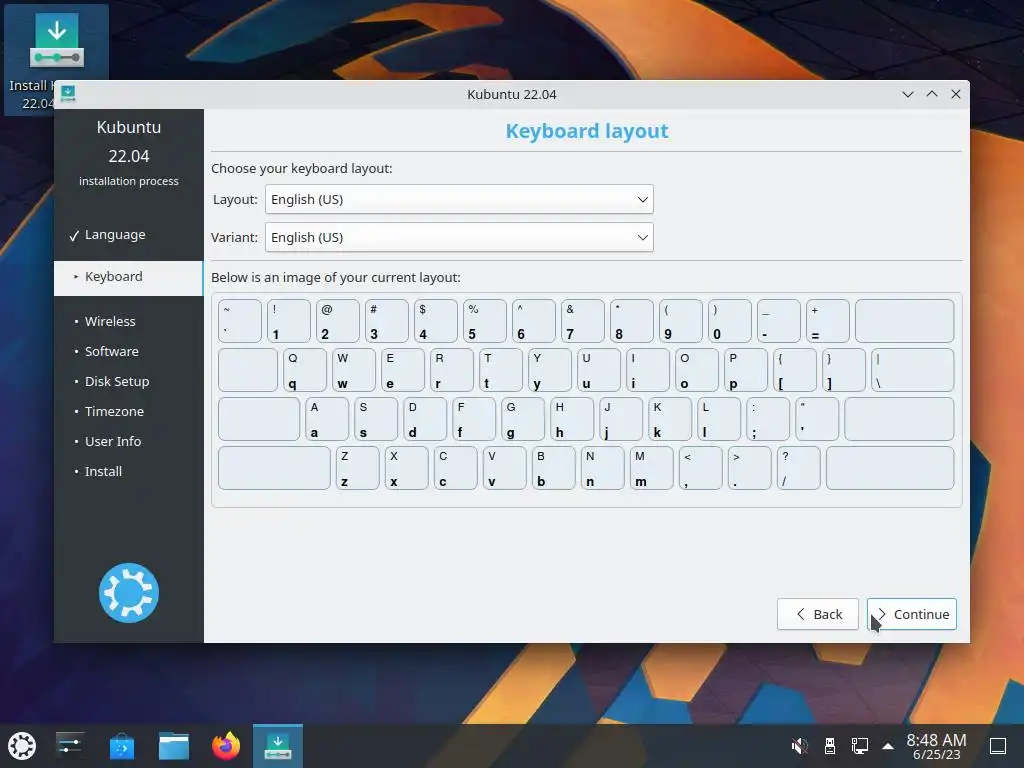
Task: Click the muted volume tray icon
Action: coord(799,746)
